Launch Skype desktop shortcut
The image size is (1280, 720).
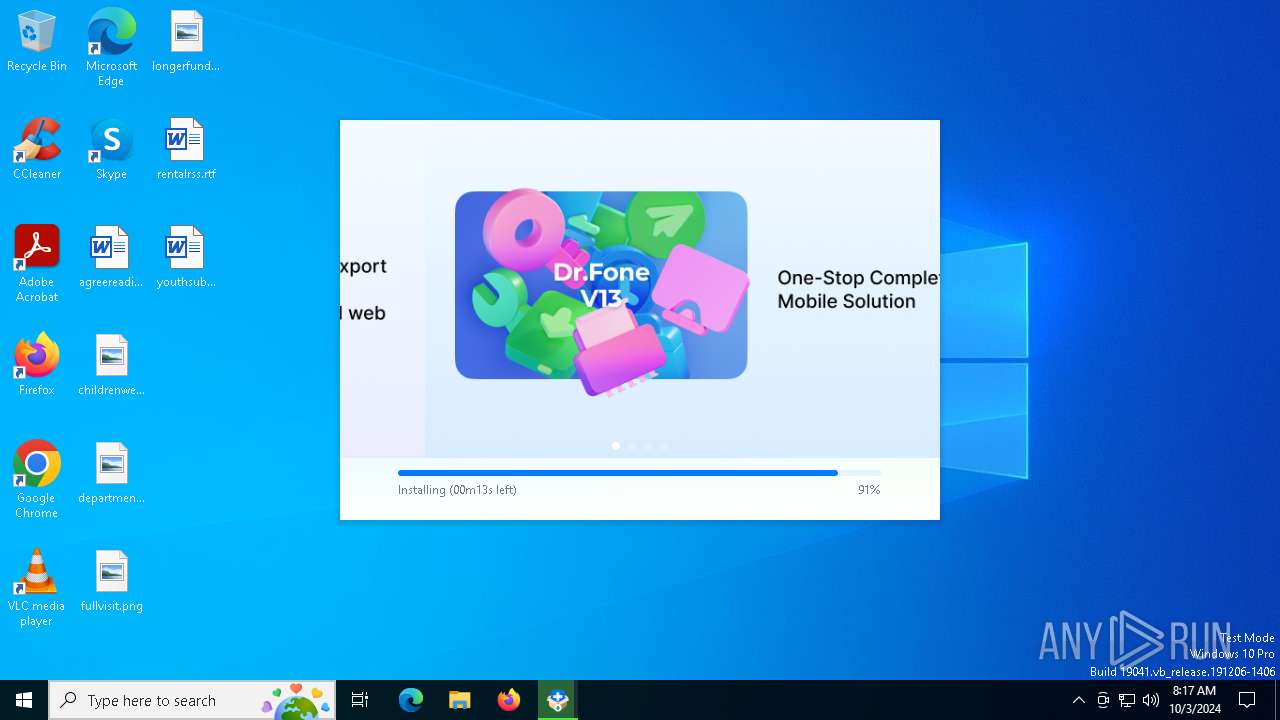click(x=111, y=150)
